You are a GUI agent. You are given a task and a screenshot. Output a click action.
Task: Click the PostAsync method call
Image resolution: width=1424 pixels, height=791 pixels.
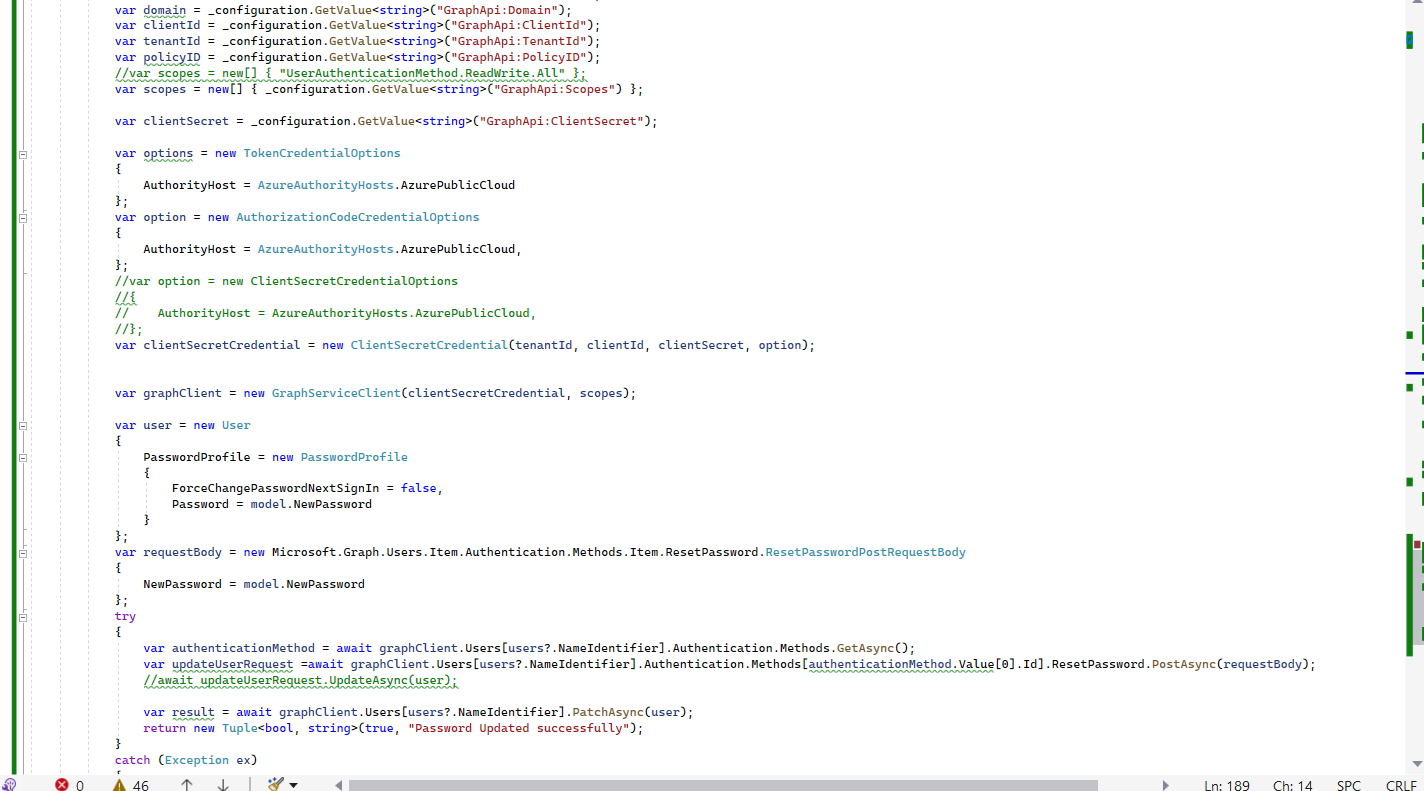click(x=1183, y=664)
